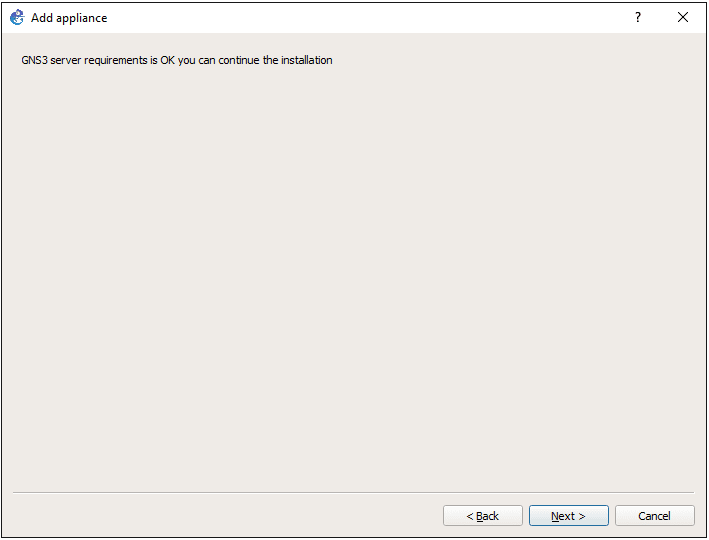Viewport: 709px width, 540px height.
Task: Click the "Add appliance" window title
Action: click(x=69, y=18)
